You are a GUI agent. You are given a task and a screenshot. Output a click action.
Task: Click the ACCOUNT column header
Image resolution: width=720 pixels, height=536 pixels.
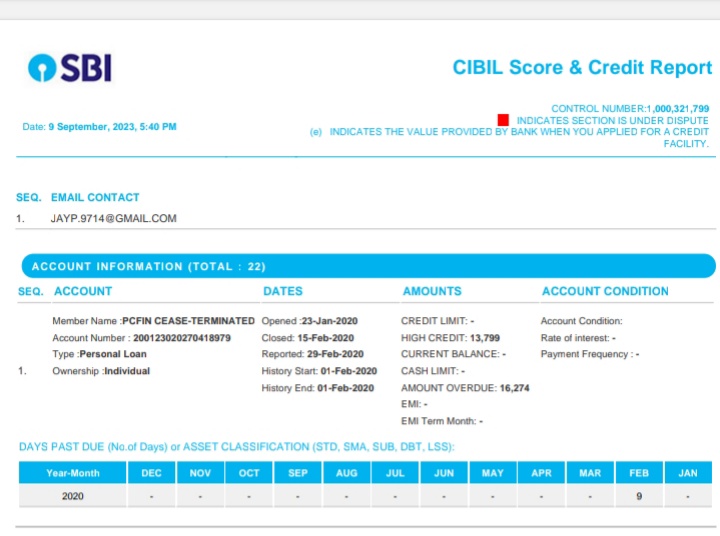(x=83, y=291)
